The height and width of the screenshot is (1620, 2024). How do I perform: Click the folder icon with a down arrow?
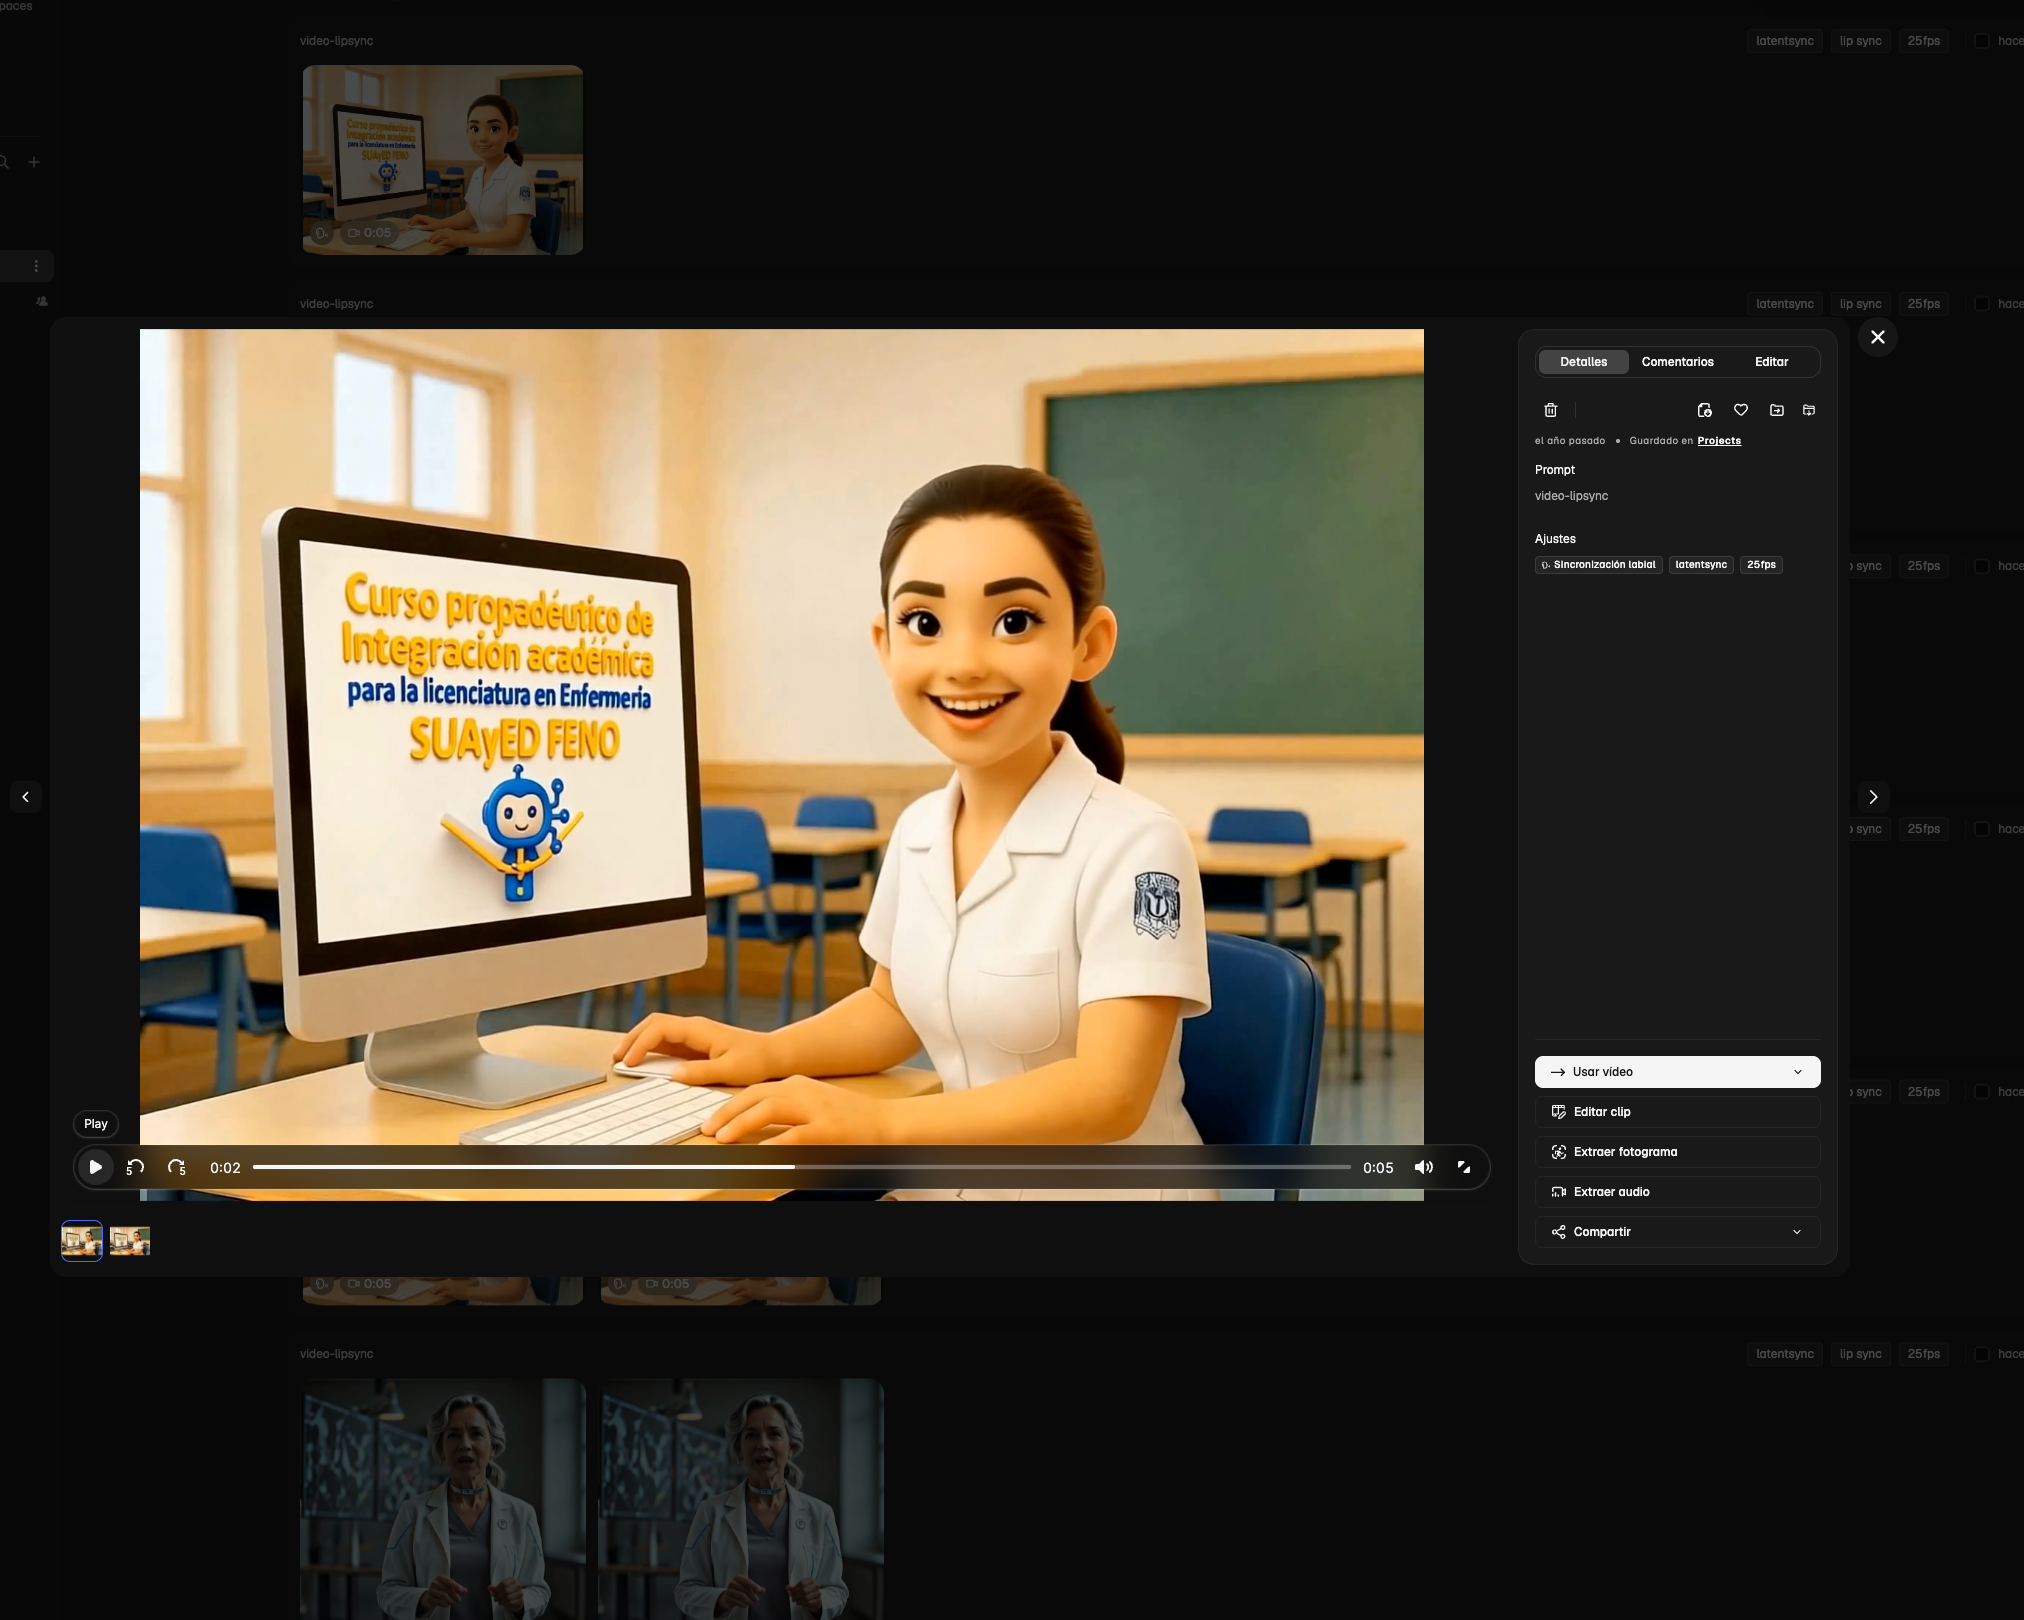click(x=1809, y=410)
